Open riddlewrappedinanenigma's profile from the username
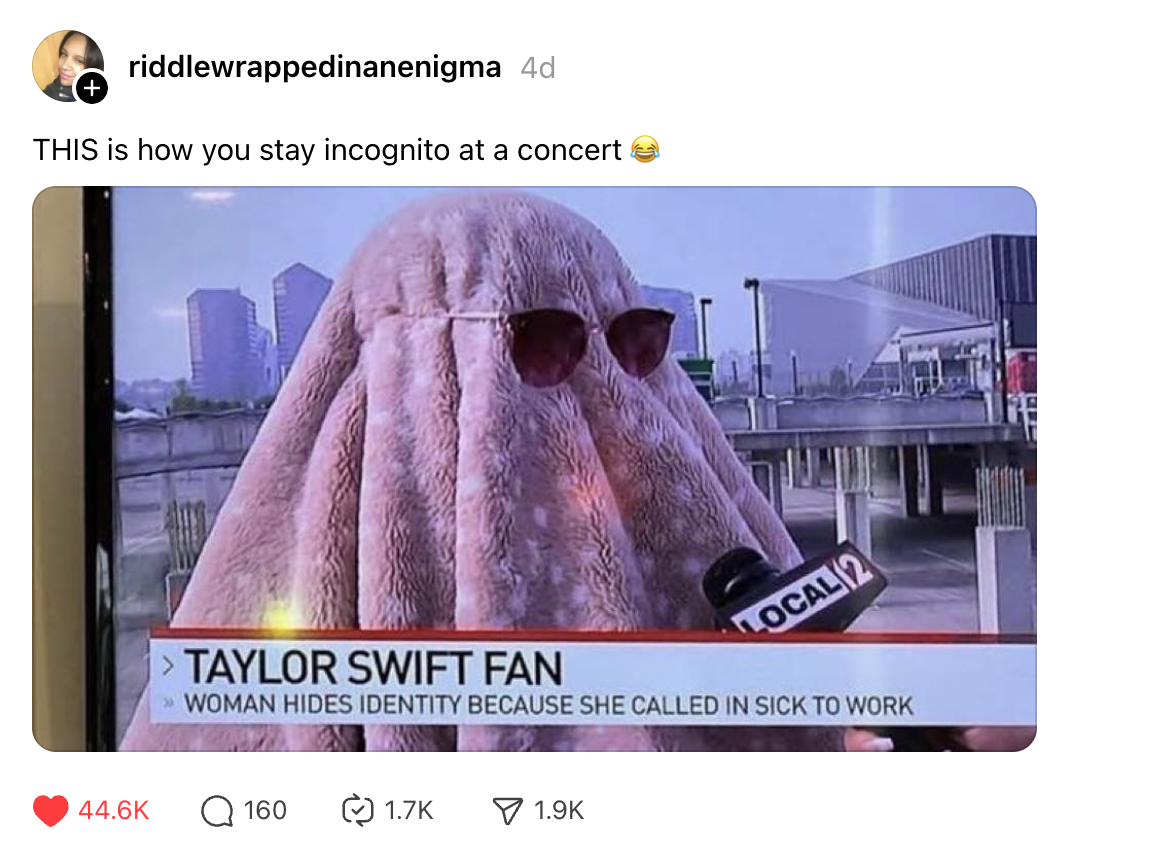 pos(314,67)
